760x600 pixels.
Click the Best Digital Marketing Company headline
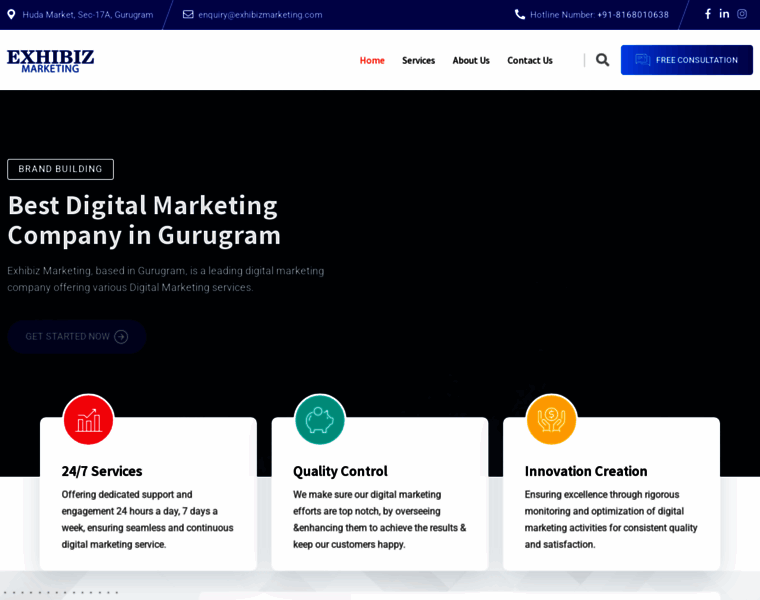144,221
